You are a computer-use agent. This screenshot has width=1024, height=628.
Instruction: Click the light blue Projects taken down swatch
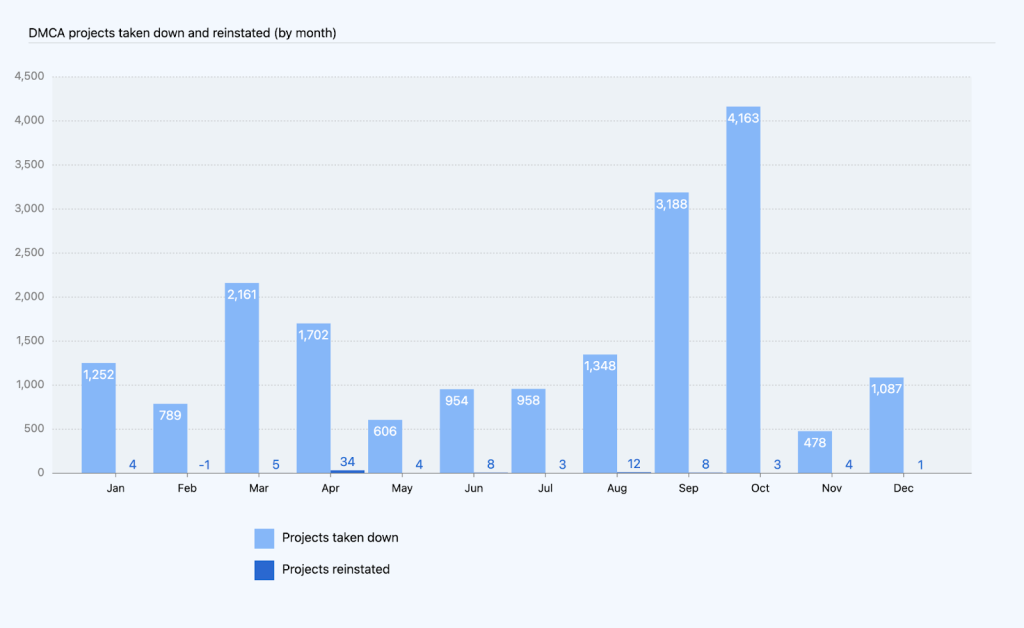tap(264, 538)
